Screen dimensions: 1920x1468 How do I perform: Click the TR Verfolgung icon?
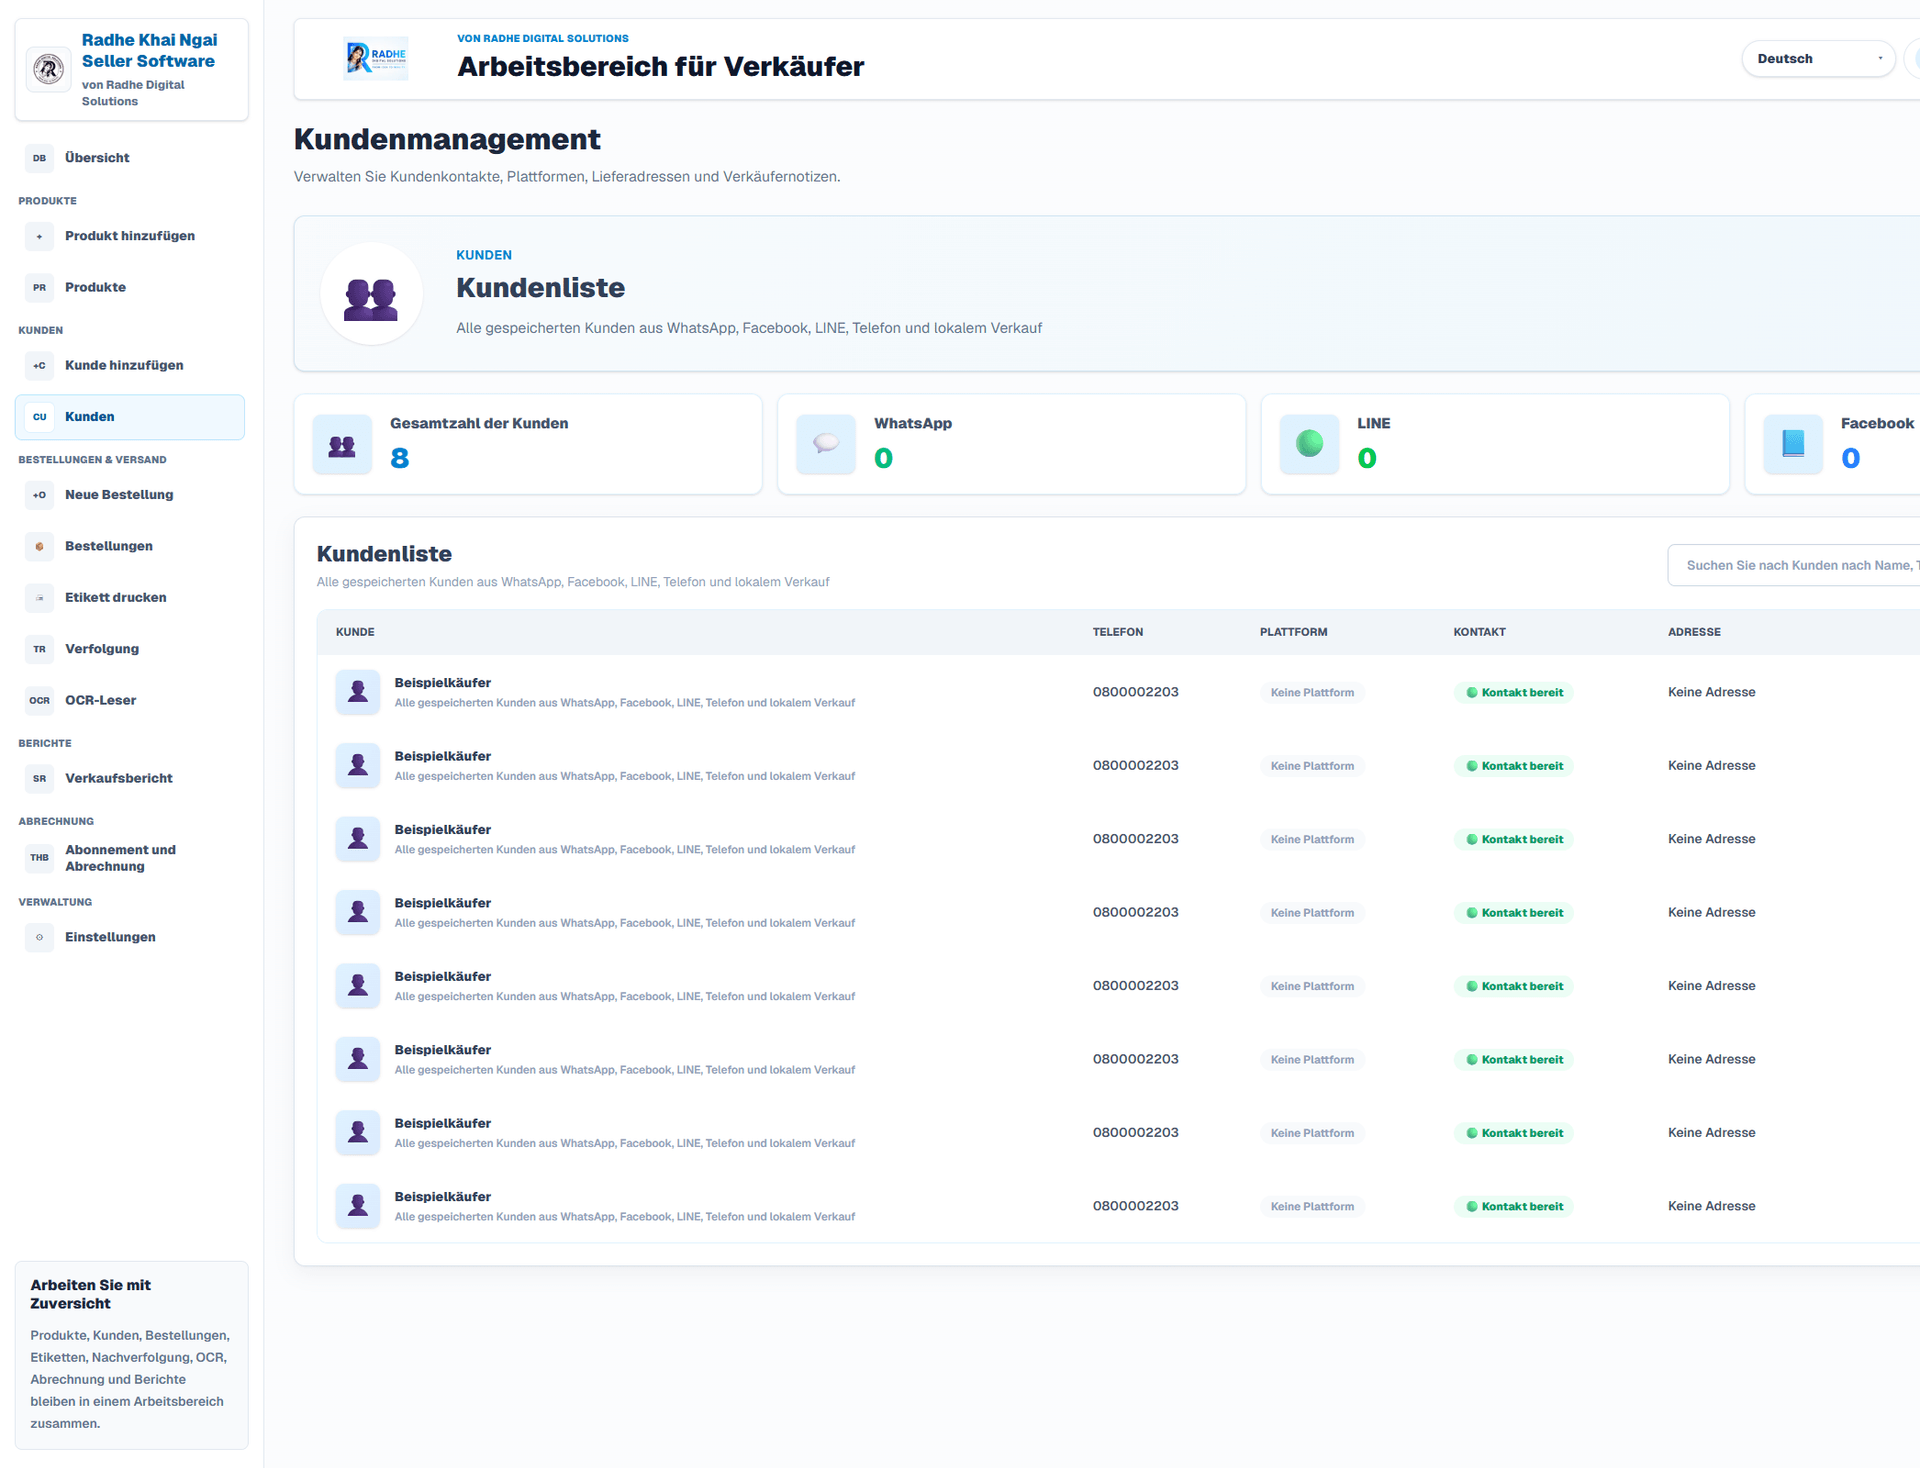39,649
